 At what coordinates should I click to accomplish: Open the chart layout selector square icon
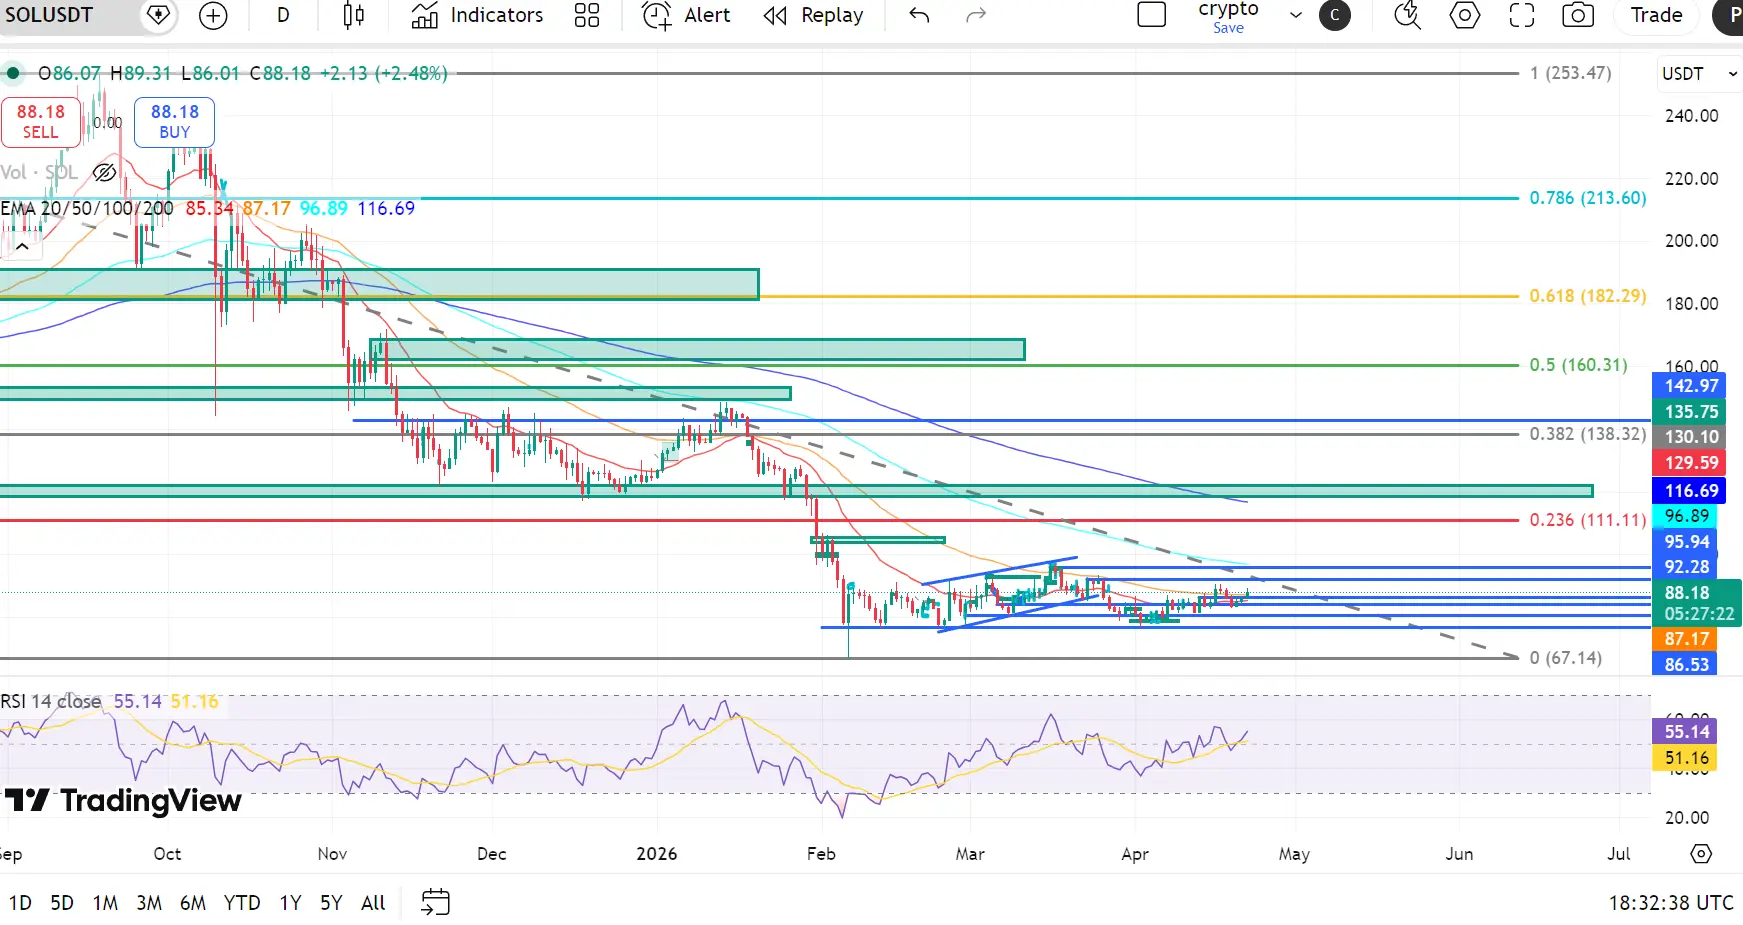point(1152,15)
